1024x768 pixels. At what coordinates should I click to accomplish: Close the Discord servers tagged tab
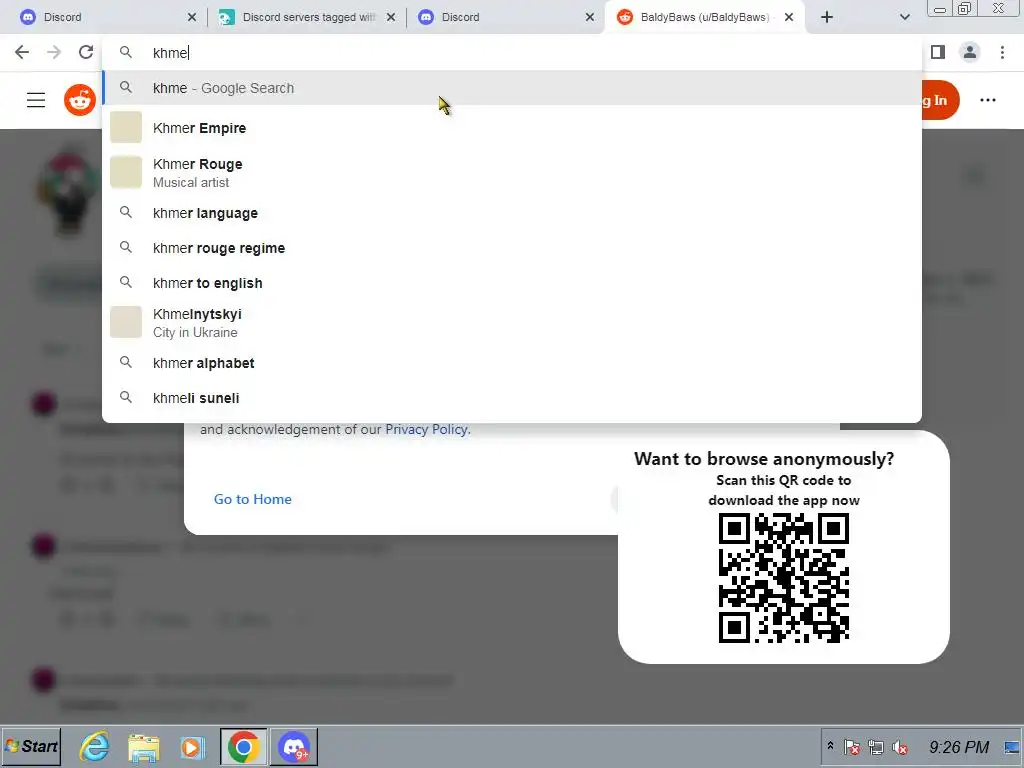[x=391, y=17]
